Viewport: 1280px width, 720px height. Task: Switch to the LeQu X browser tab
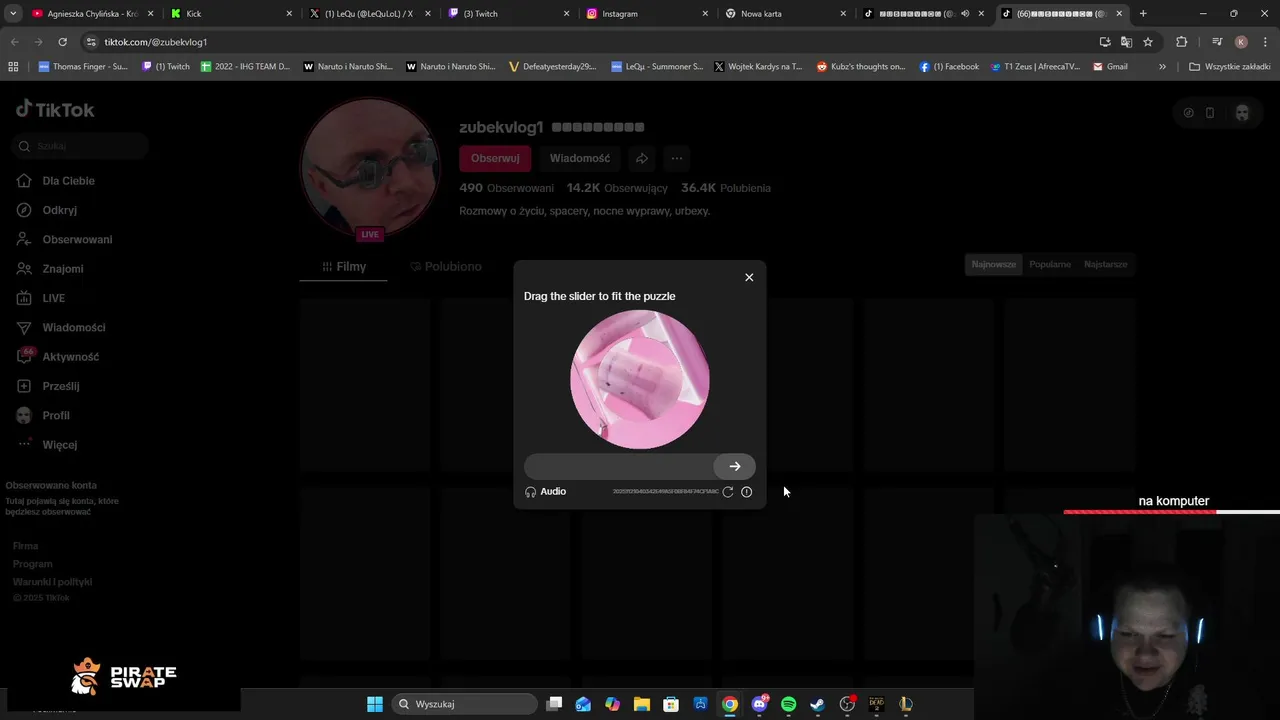pyautogui.click(x=369, y=14)
